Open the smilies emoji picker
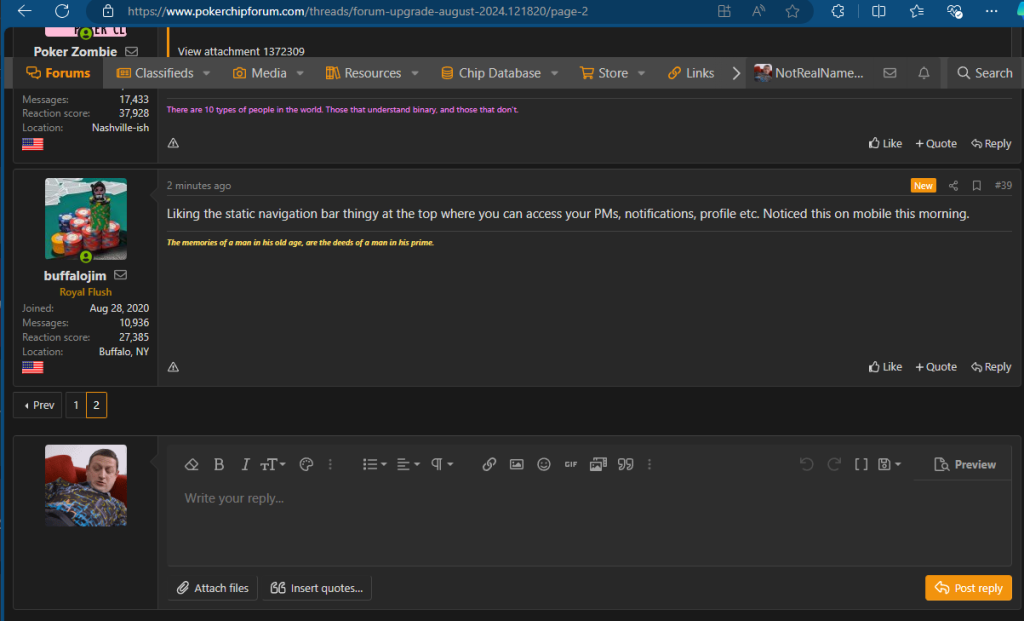Screen dimensions: 1024x621 tap(544, 464)
